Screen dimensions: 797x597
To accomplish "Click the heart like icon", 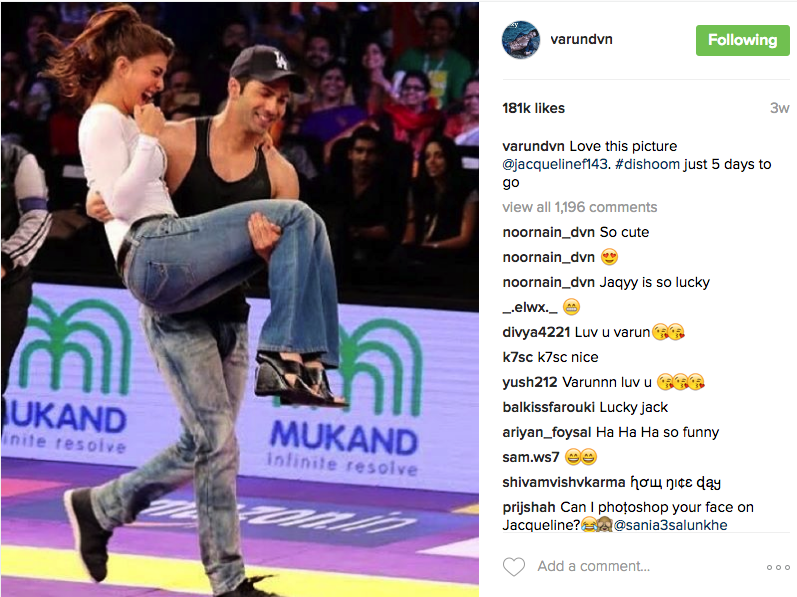I will pyautogui.click(x=513, y=567).
